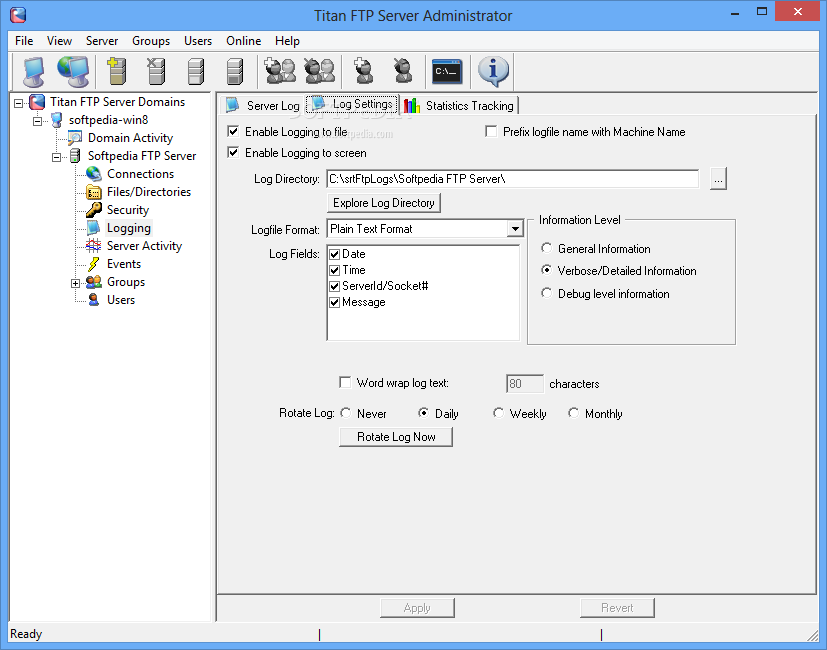Uncheck the Time log field
827x650 pixels.
click(334, 271)
